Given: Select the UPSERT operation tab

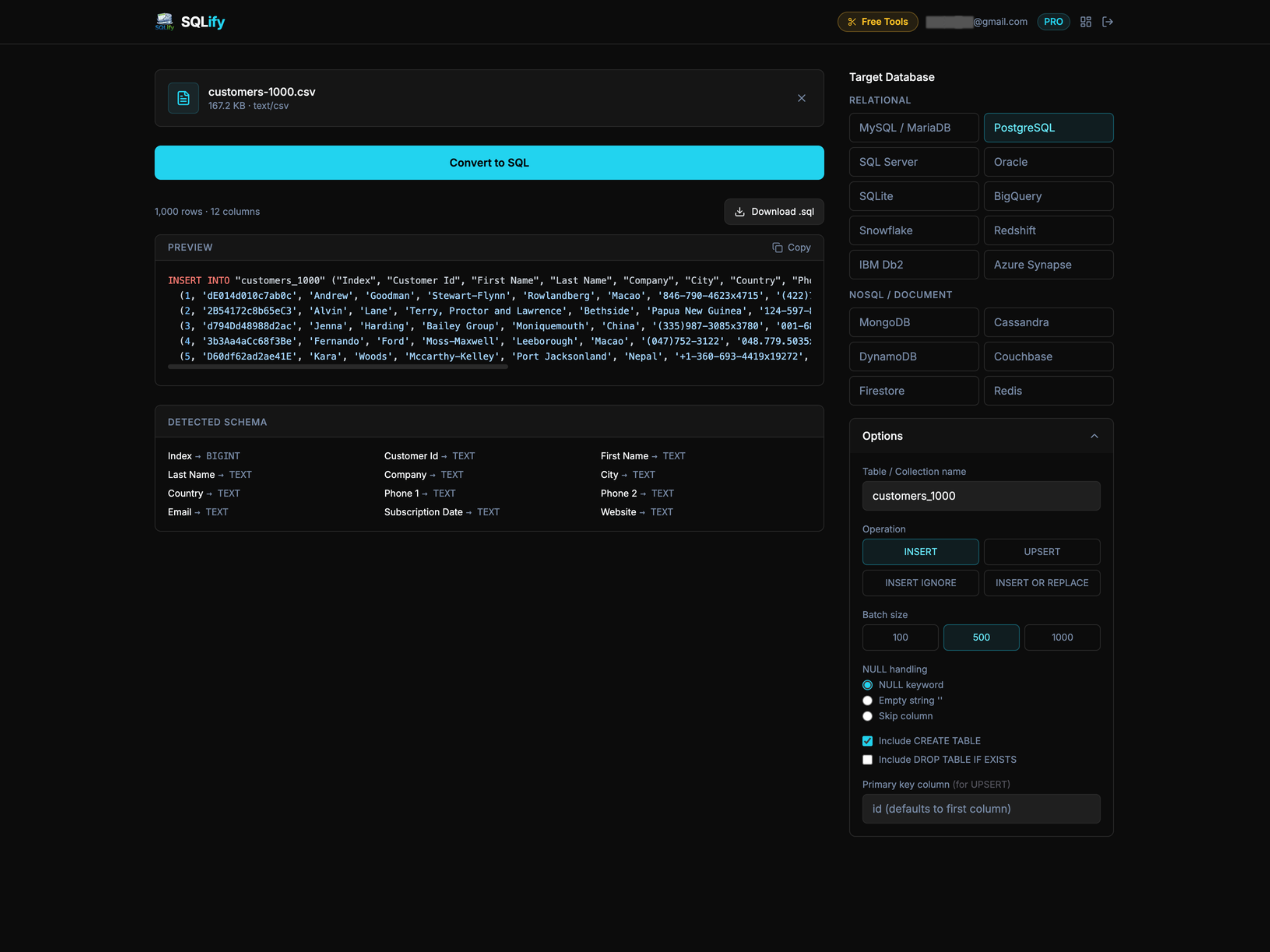Looking at the screenshot, I should pos(1042,551).
